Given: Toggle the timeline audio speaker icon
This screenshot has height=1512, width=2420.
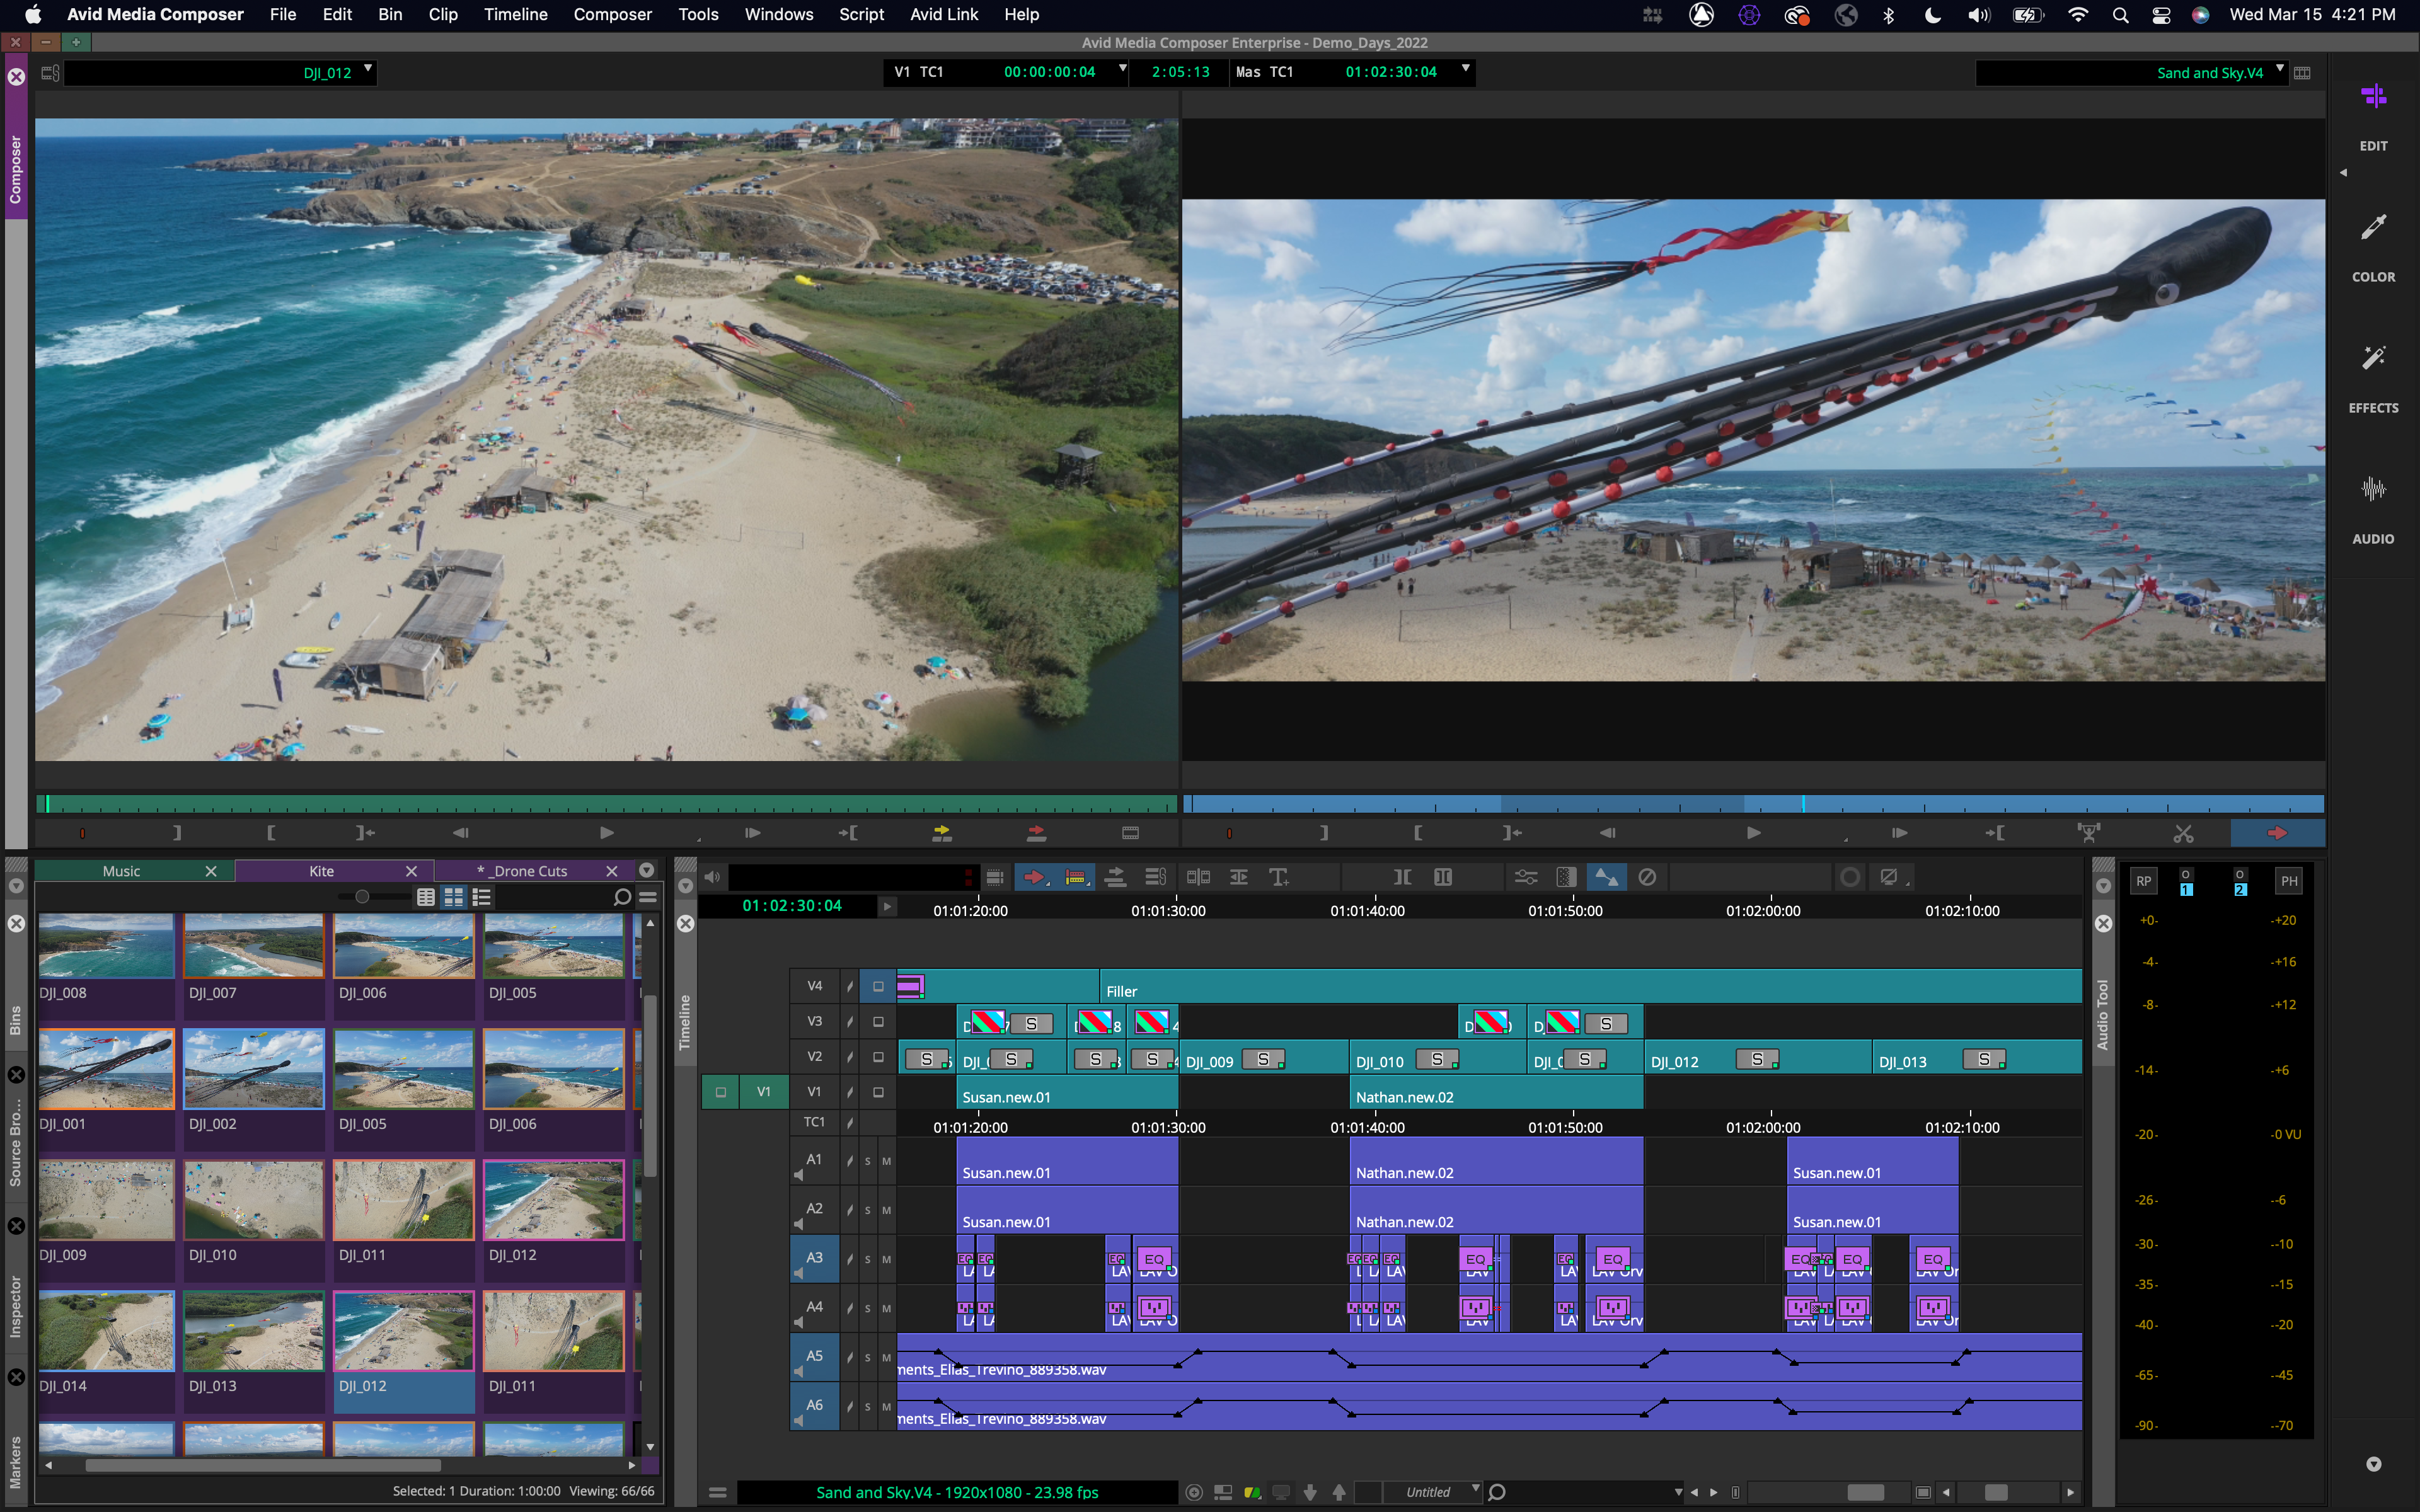Looking at the screenshot, I should click(712, 877).
